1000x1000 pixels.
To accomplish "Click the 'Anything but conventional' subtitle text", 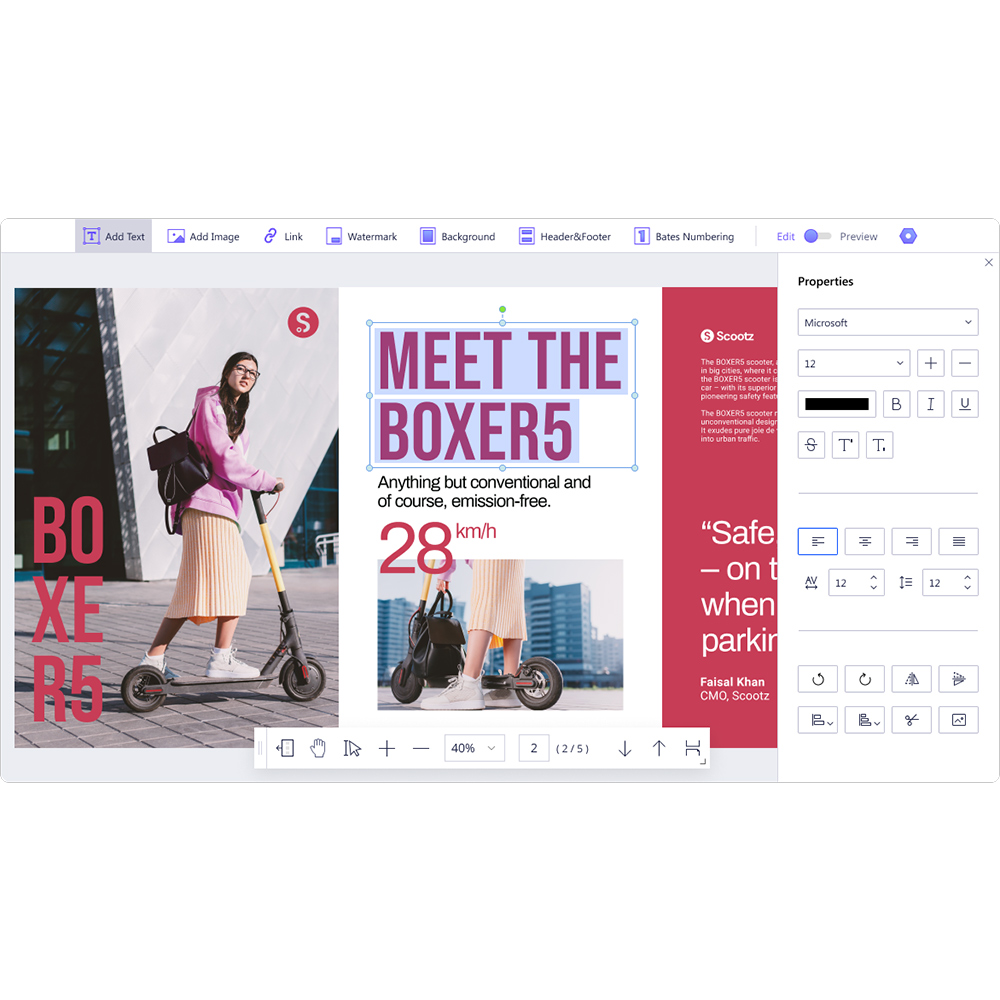I will coord(484,492).
